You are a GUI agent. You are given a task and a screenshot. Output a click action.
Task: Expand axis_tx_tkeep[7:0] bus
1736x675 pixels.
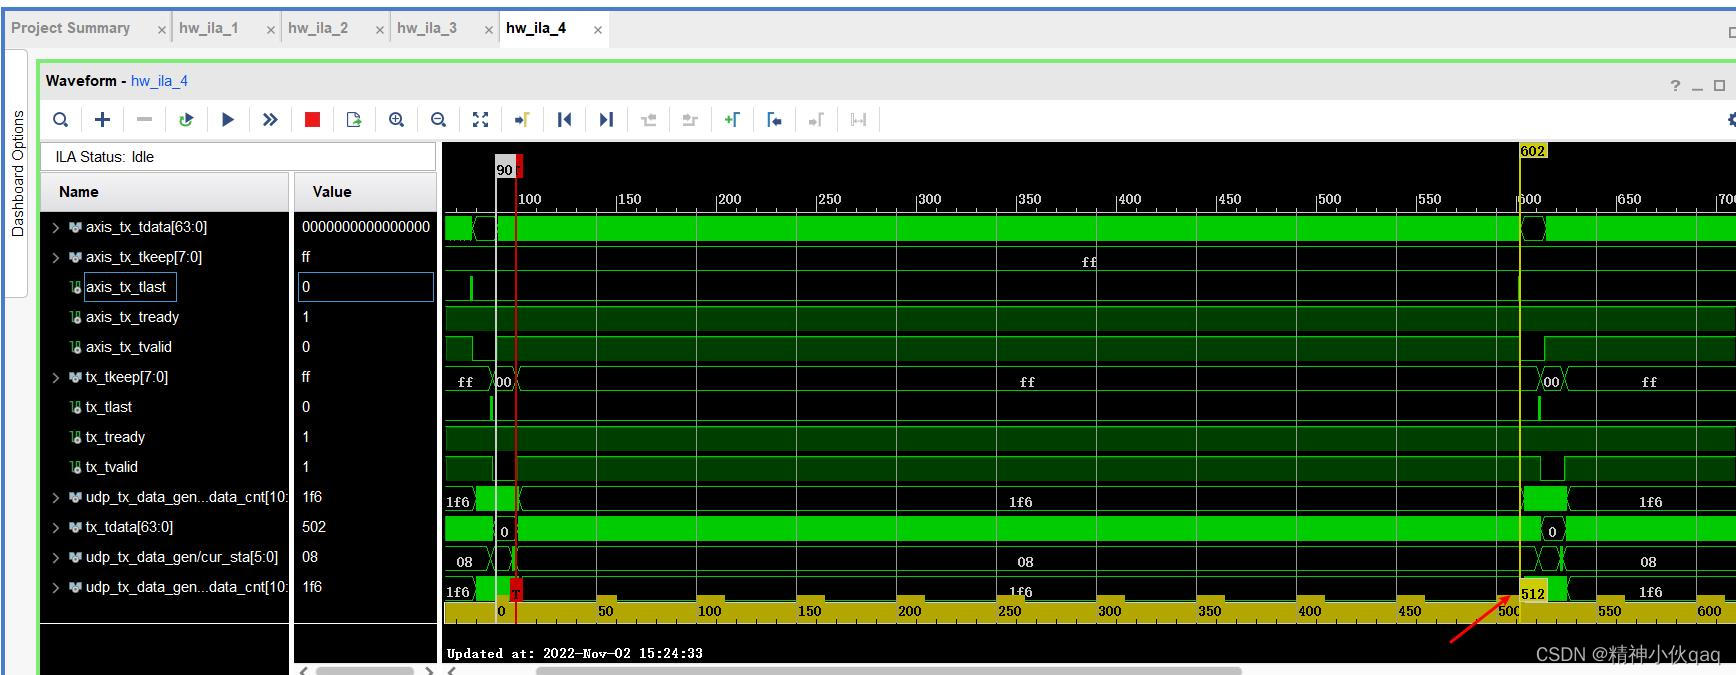point(56,258)
